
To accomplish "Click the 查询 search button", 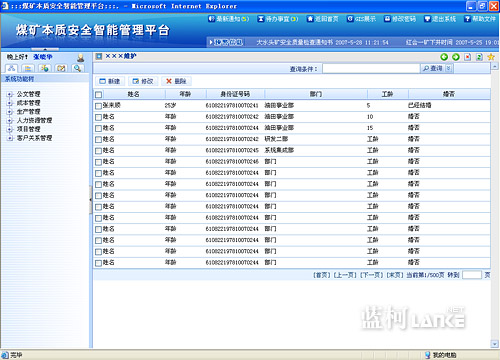I will pyautogui.click(x=433, y=68).
